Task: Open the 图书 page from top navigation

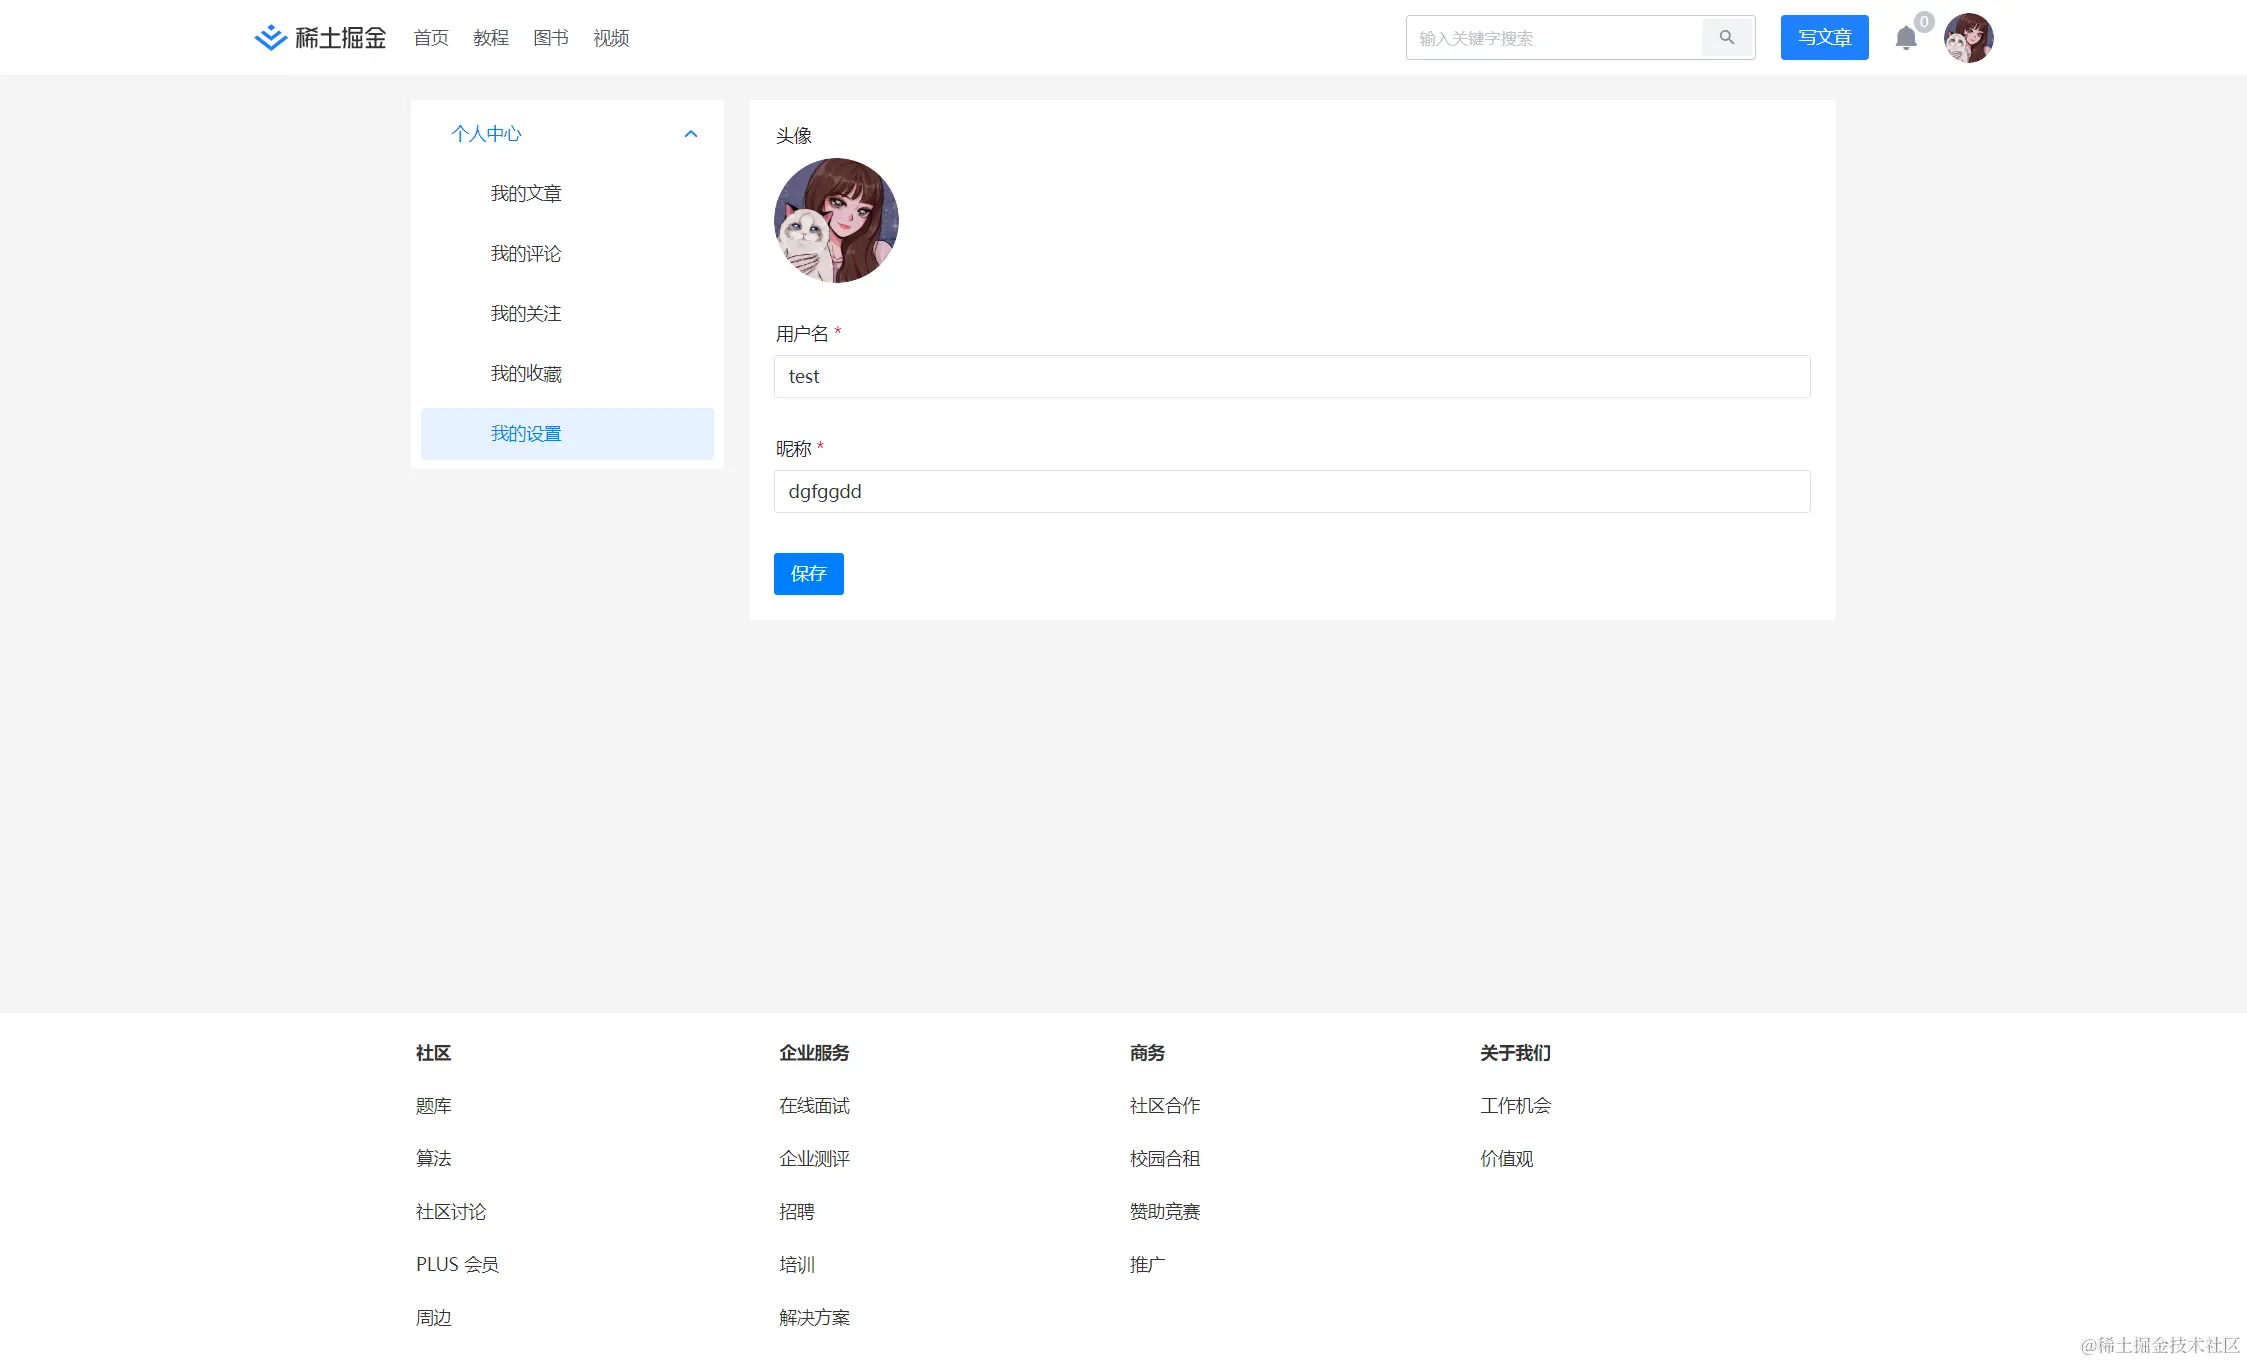Action: tap(550, 38)
